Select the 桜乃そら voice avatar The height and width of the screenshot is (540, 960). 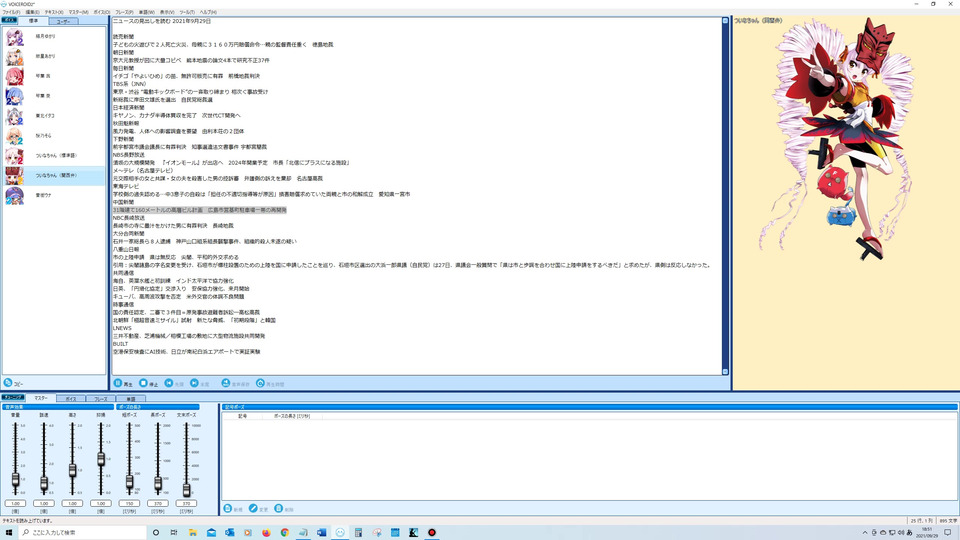(x=15, y=136)
